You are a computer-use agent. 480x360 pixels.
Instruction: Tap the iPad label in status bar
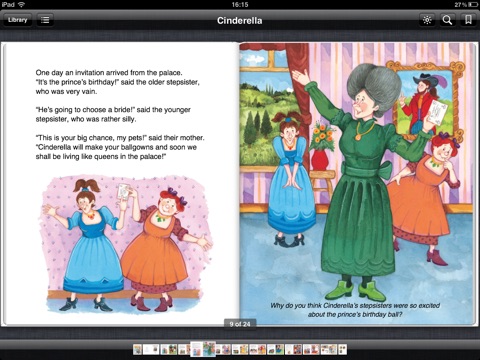point(8,4)
